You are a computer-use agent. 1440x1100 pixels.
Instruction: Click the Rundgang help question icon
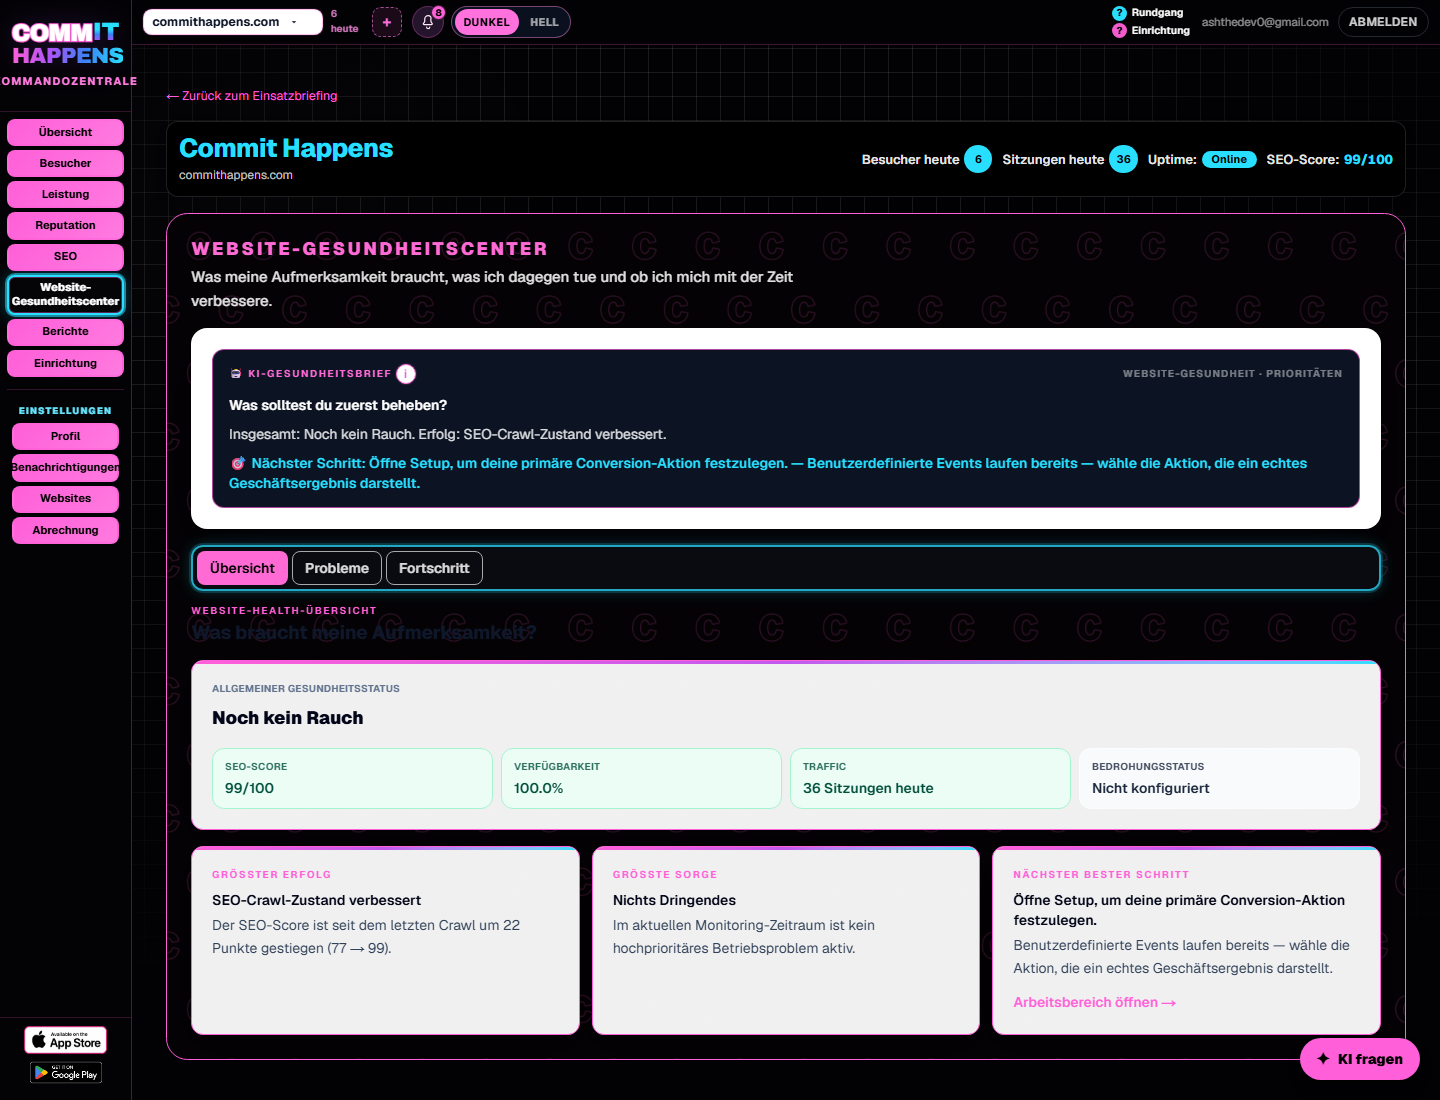[x=1119, y=13]
